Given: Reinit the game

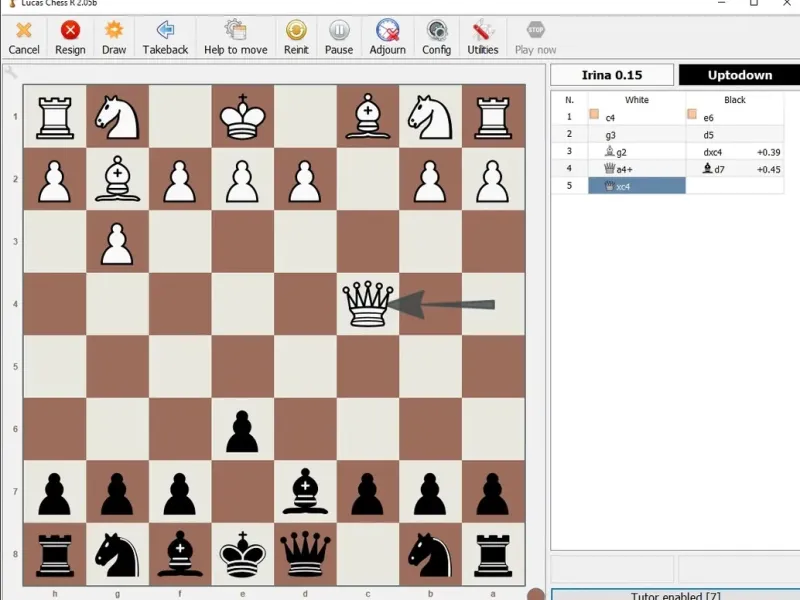Looking at the screenshot, I should [x=296, y=38].
